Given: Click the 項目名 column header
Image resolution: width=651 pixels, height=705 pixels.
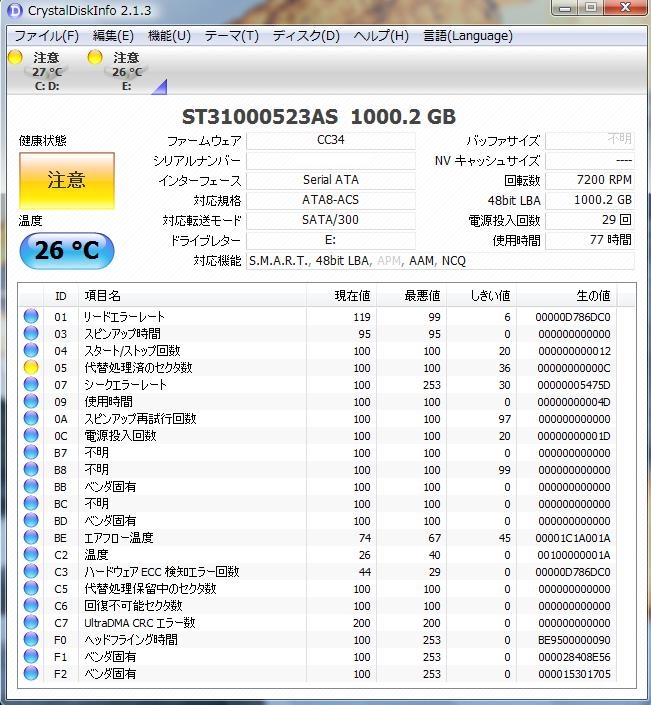Looking at the screenshot, I should tap(192, 296).
